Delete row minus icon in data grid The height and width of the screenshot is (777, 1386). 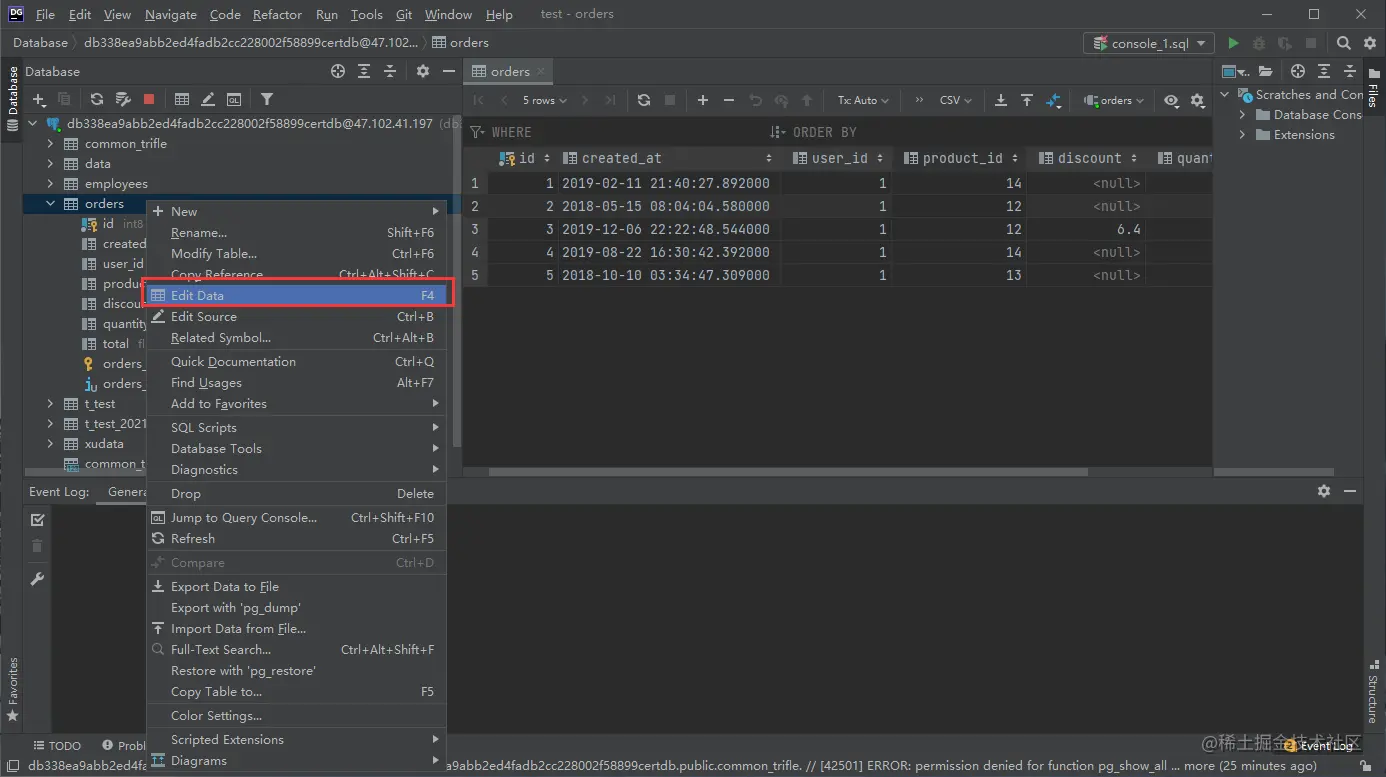[x=729, y=100]
